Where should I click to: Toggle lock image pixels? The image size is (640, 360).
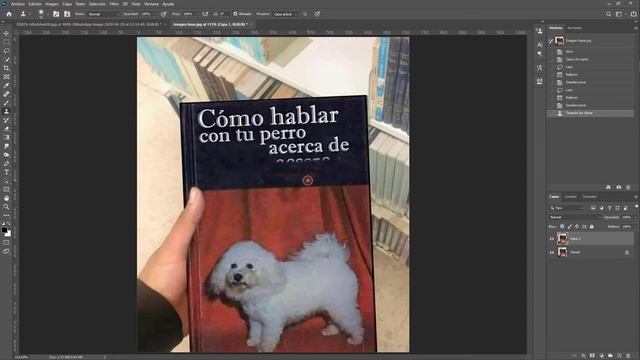569,227
